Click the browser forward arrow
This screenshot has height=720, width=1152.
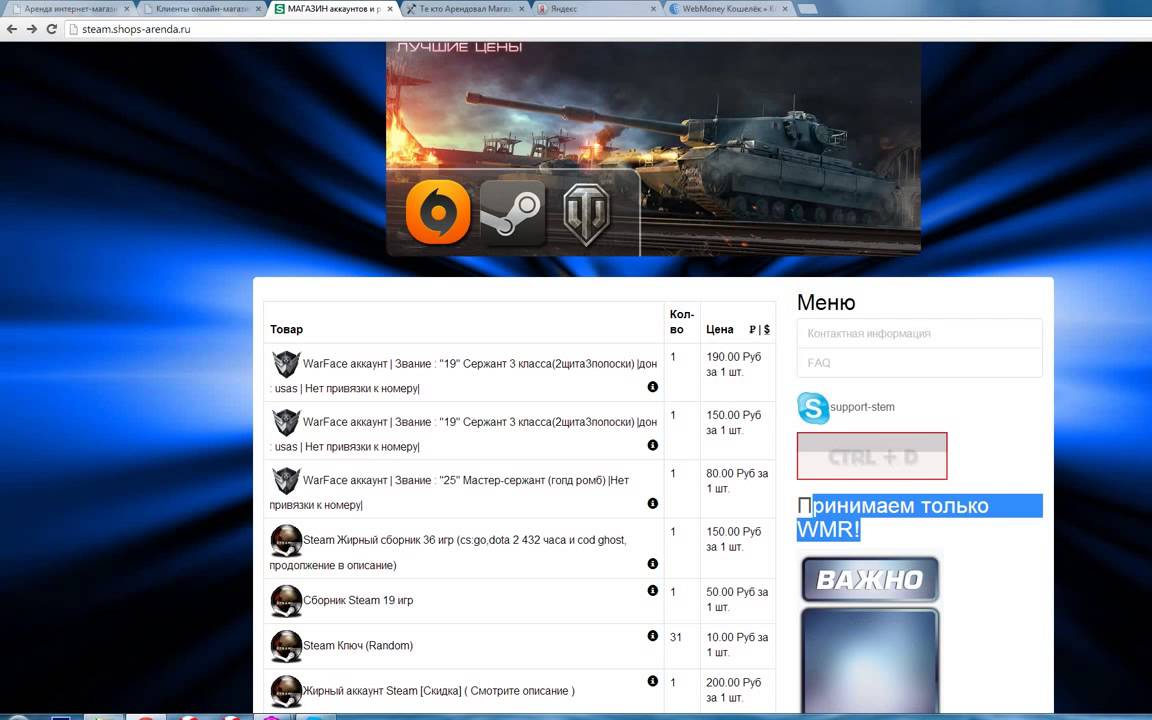32,29
